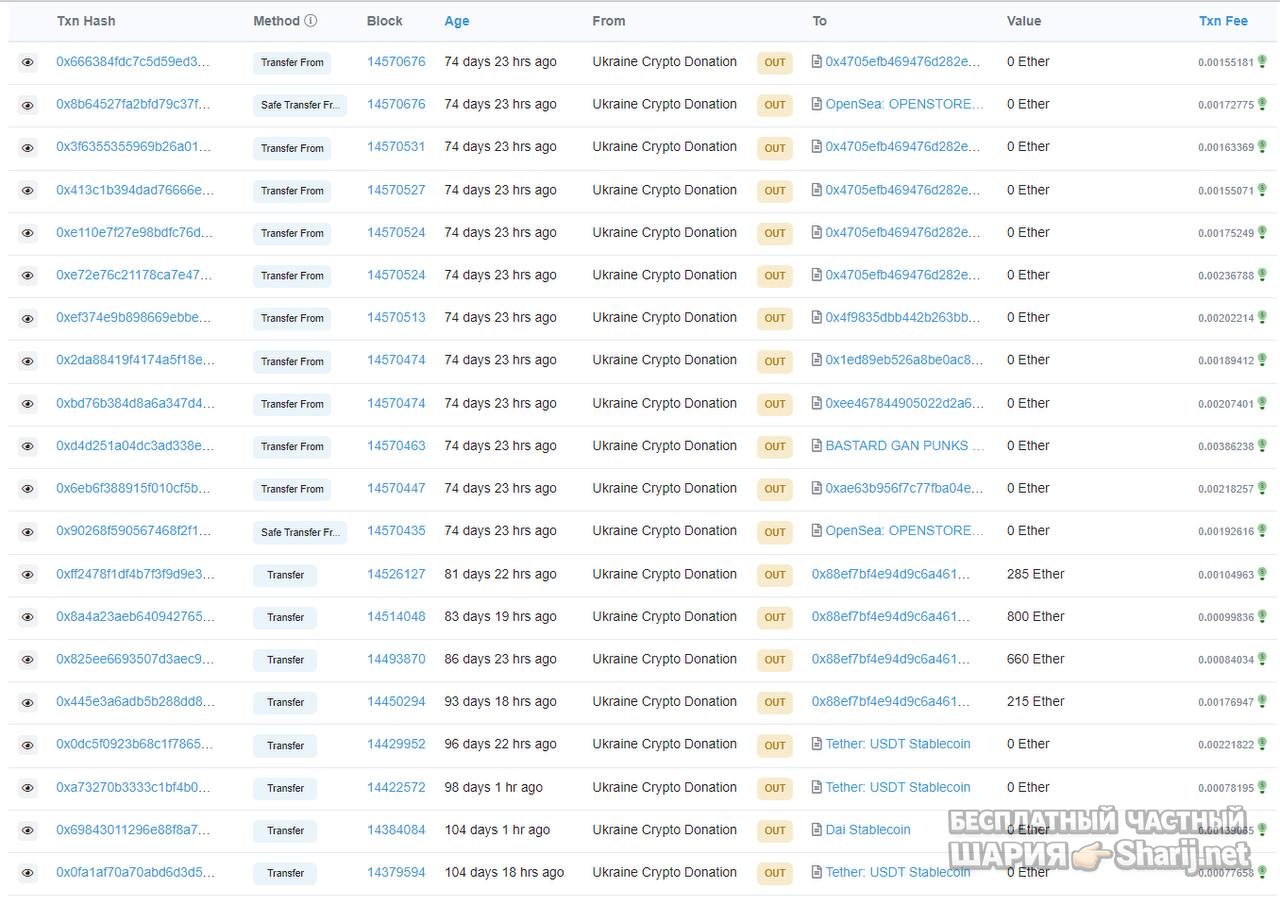Click the OUT badge in the 660 Ether row

point(775,660)
